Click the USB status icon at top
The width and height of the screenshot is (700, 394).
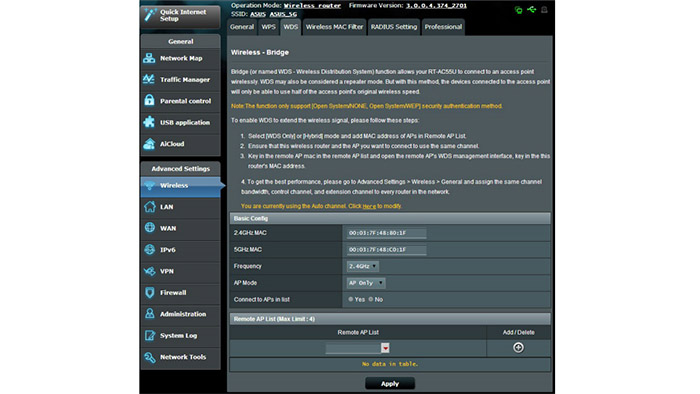tap(531, 9)
